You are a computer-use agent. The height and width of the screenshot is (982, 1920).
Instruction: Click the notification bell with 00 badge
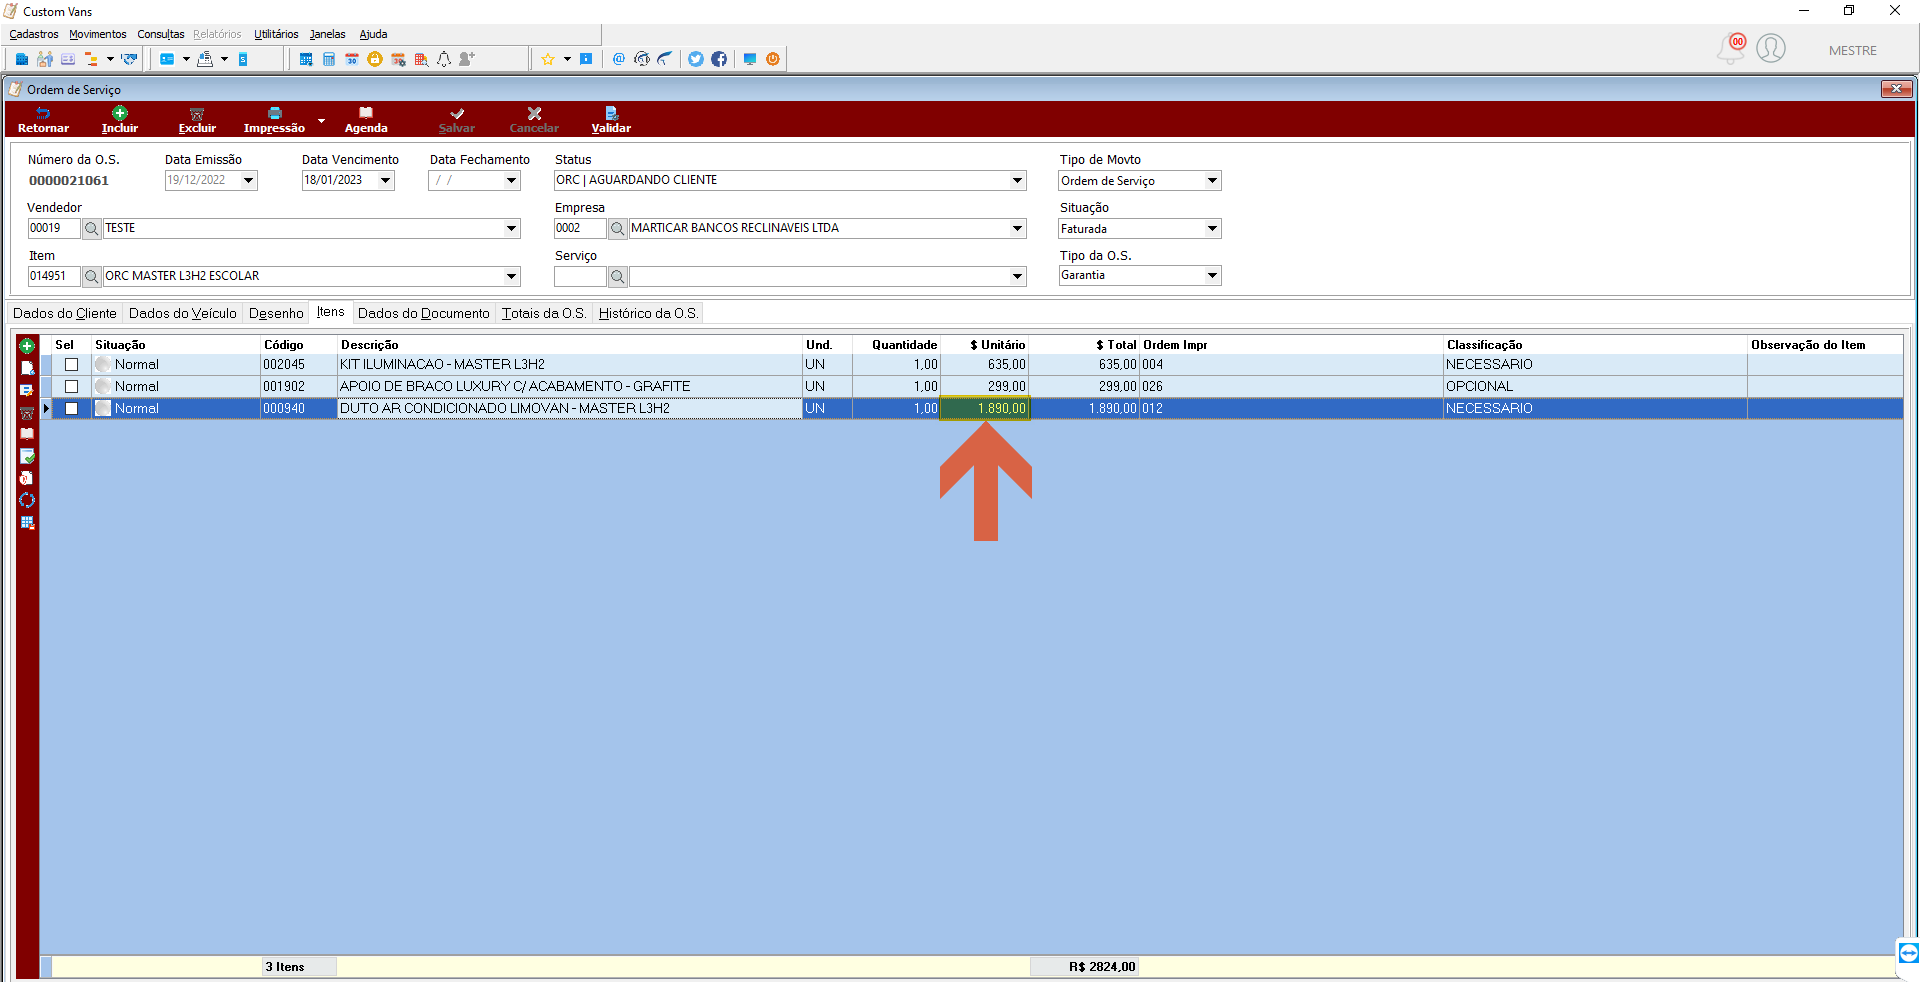1732,48
